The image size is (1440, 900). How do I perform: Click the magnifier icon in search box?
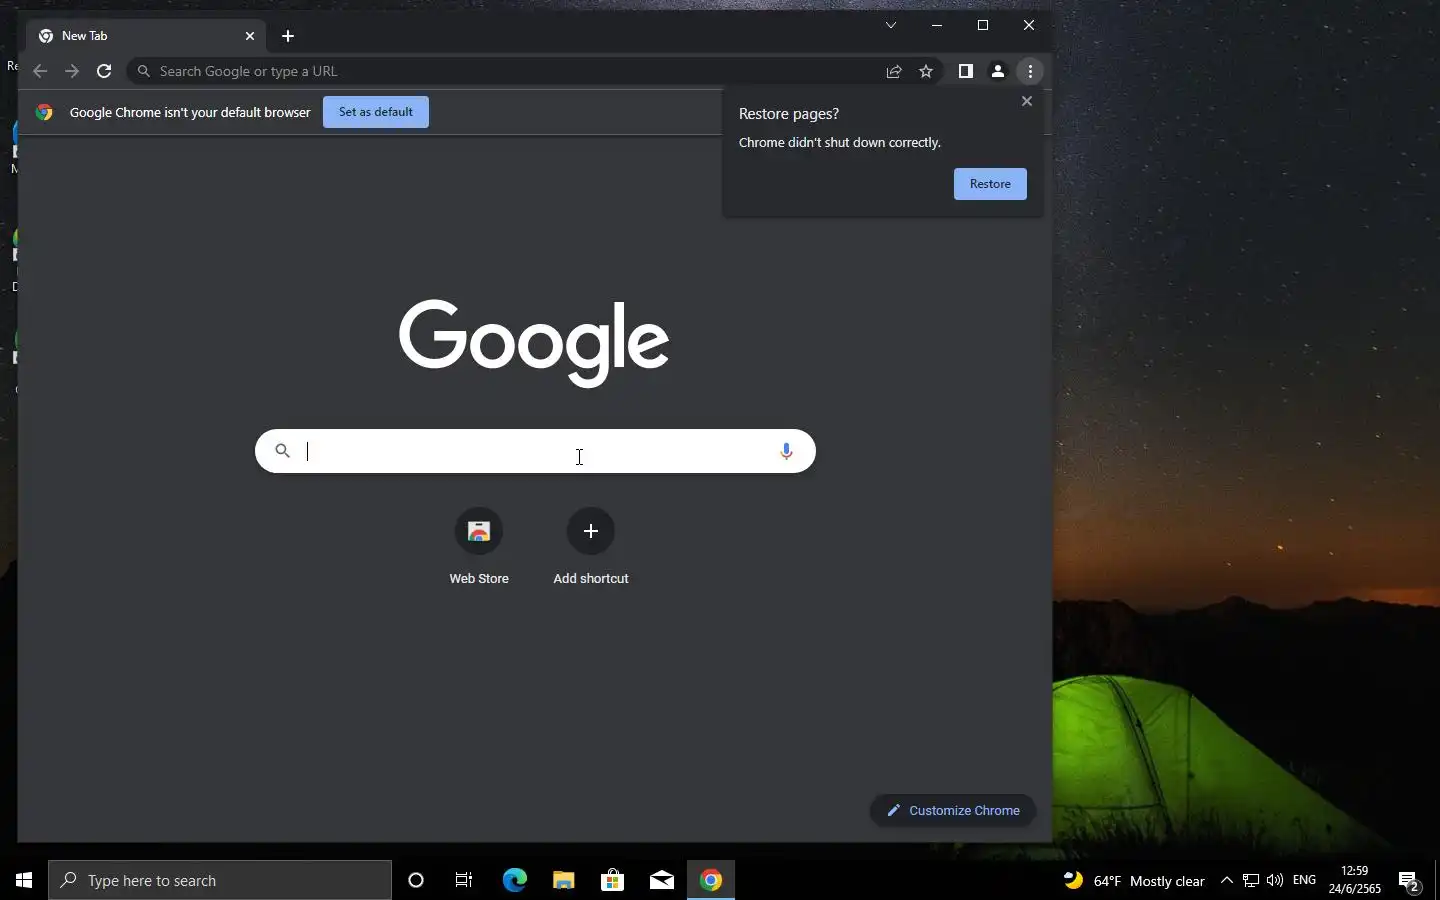[x=283, y=451]
